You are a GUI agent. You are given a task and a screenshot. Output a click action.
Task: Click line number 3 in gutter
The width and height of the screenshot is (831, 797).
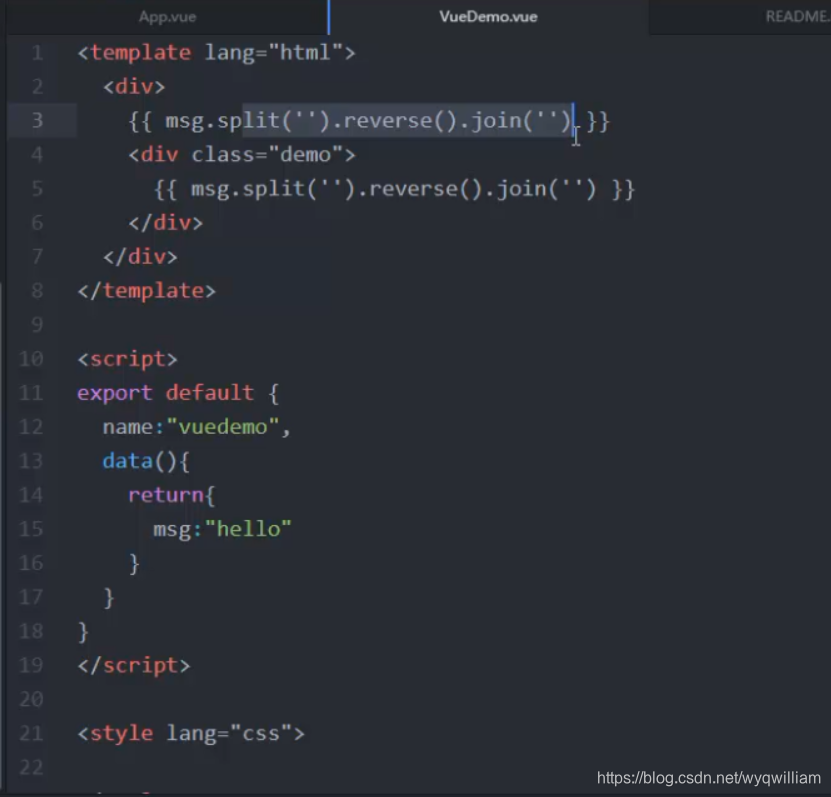click(x=37, y=120)
